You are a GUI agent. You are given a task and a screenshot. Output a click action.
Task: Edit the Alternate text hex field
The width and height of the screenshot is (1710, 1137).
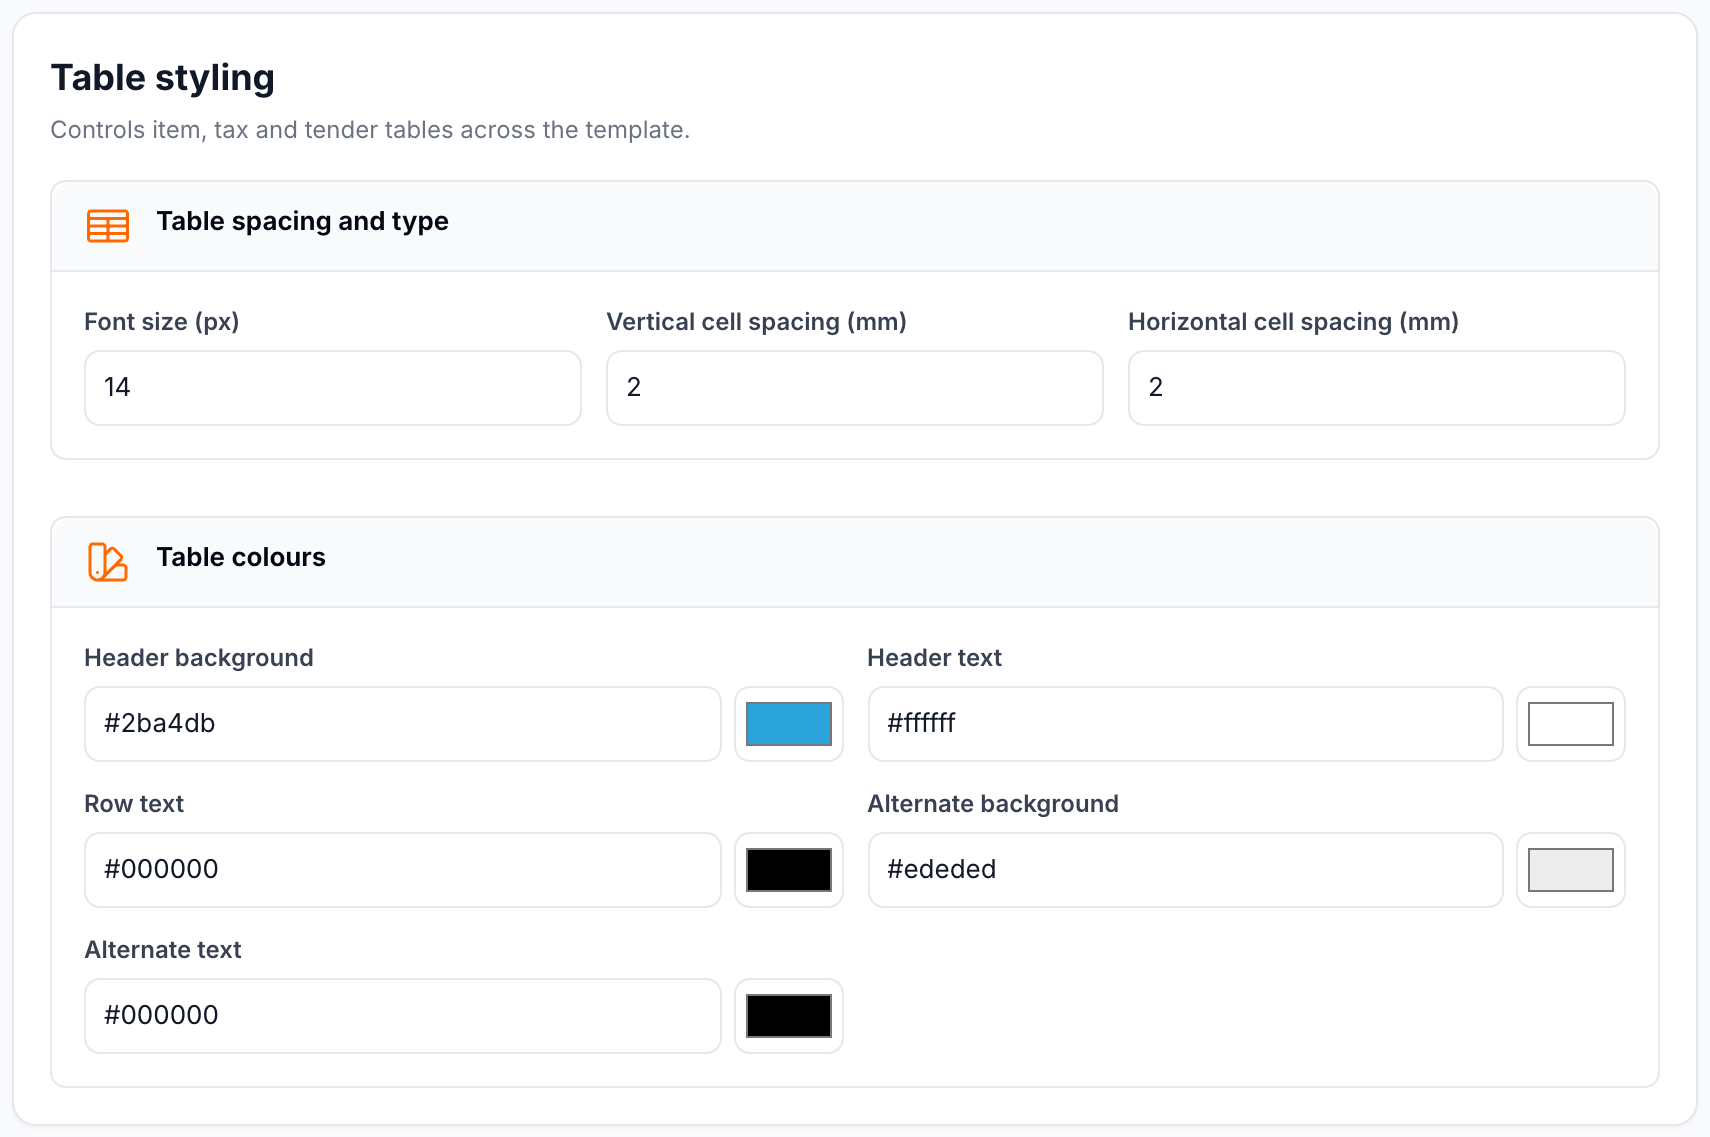[403, 1016]
